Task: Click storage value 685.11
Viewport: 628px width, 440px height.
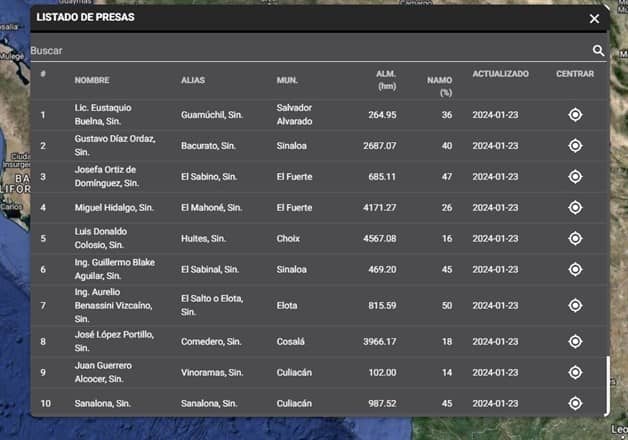Action: click(382, 177)
